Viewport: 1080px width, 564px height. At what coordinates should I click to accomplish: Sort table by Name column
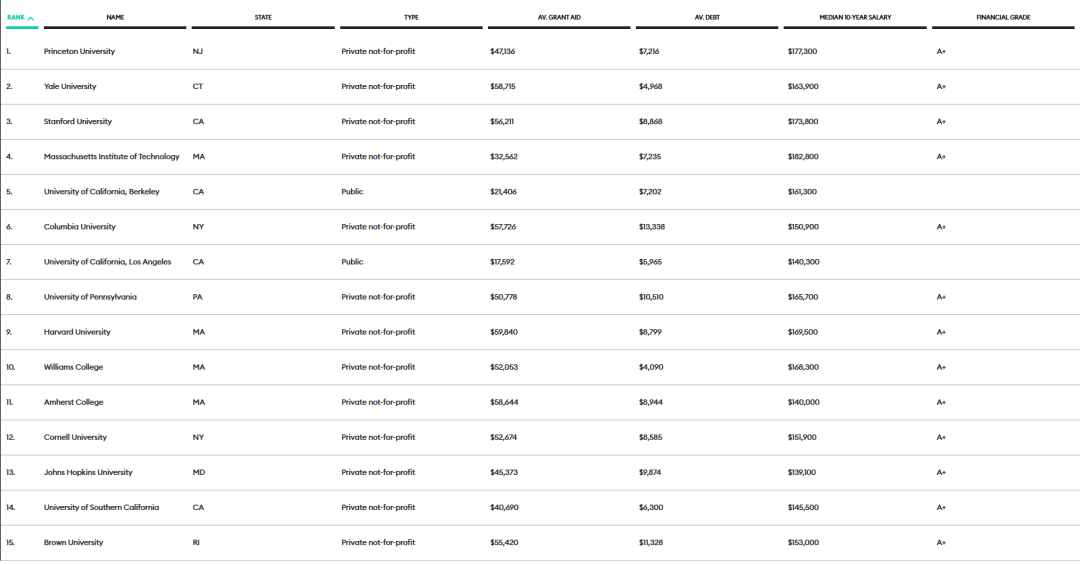click(x=115, y=17)
